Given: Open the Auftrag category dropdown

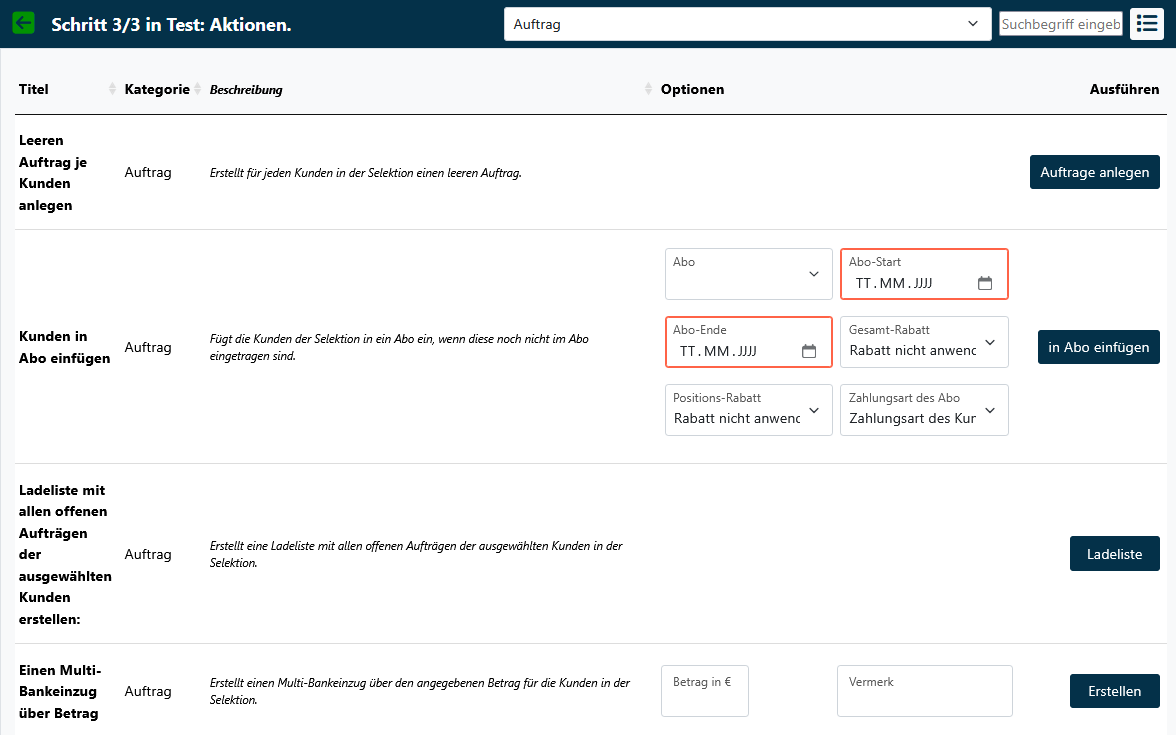Looking at the screenshot, I should tap(747, 24).
